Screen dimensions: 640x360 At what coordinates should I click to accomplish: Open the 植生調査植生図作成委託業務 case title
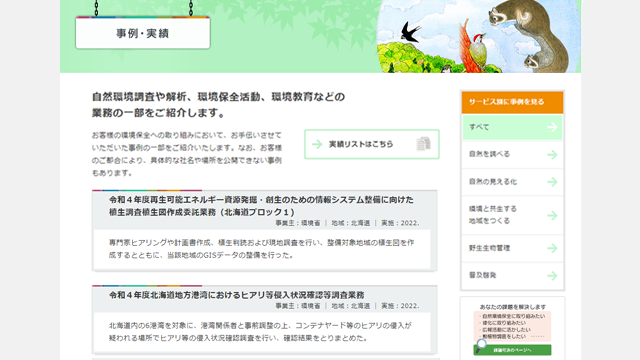(x=261, y=206)
